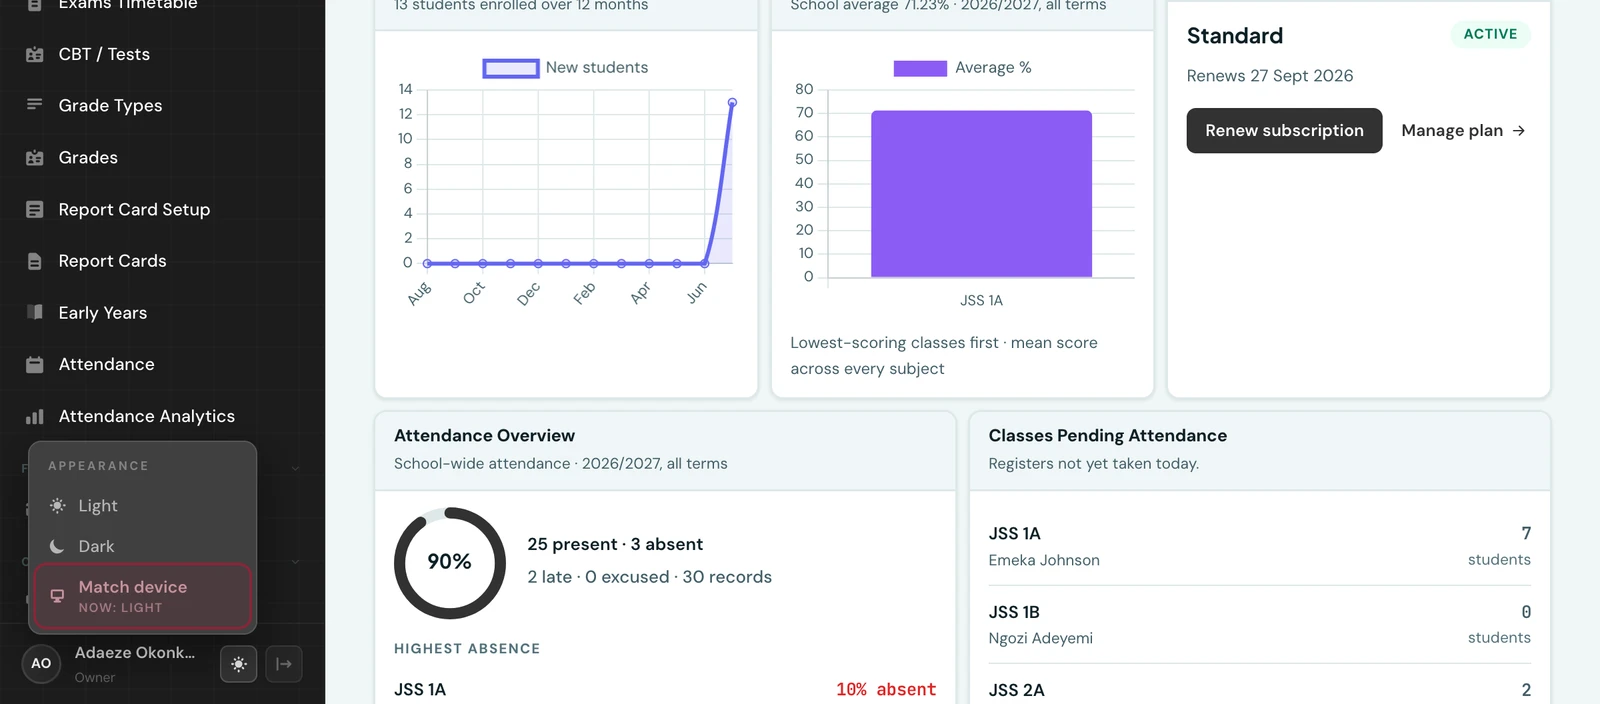Click '10% absent' value

pos(886,690)
